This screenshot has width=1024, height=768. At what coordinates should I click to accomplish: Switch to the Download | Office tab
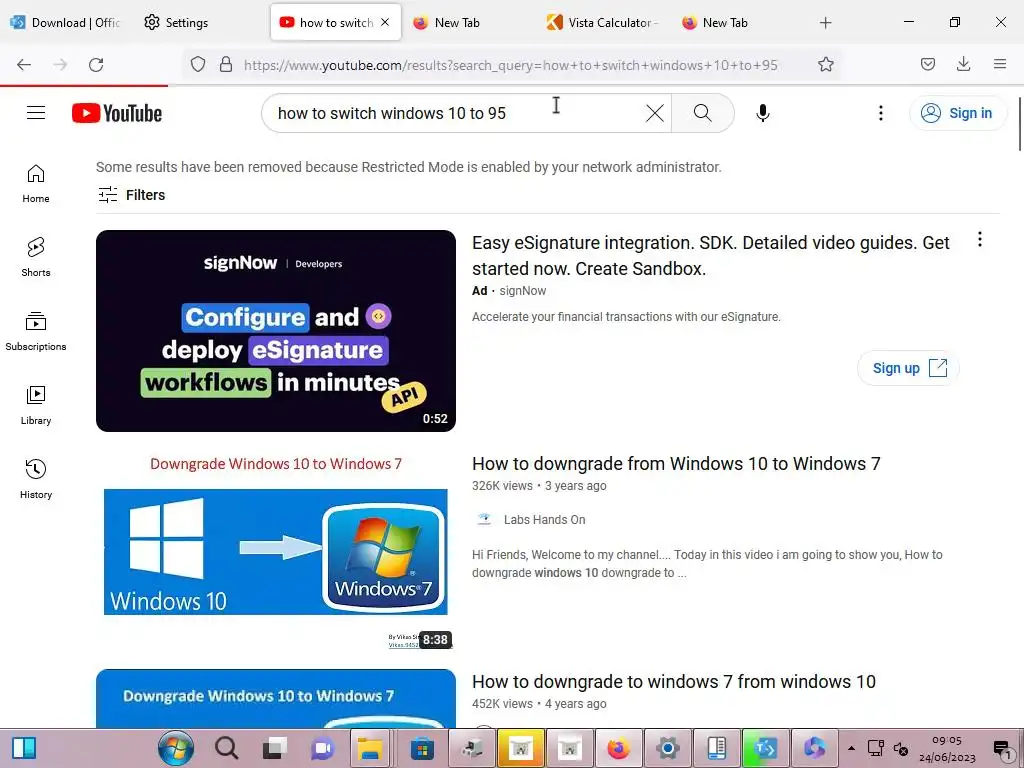[65, 22]
